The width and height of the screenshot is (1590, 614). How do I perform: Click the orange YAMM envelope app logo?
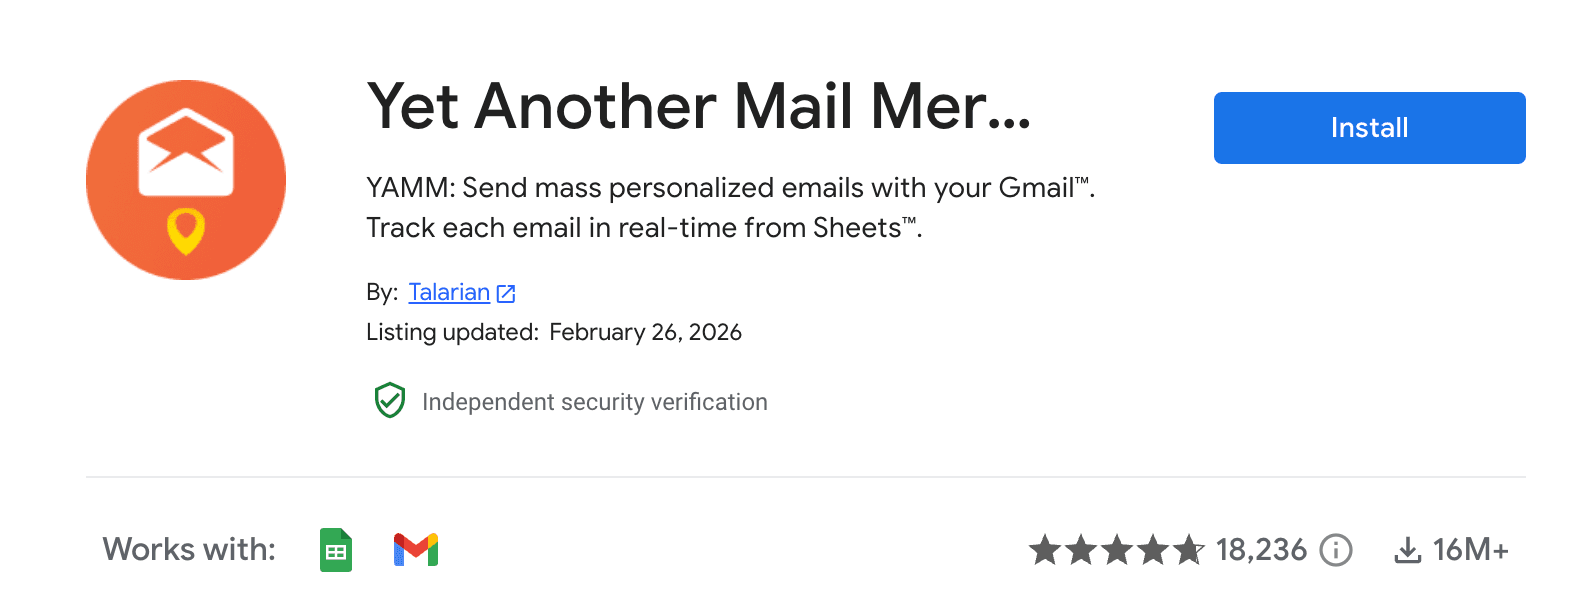pos(186,180)
